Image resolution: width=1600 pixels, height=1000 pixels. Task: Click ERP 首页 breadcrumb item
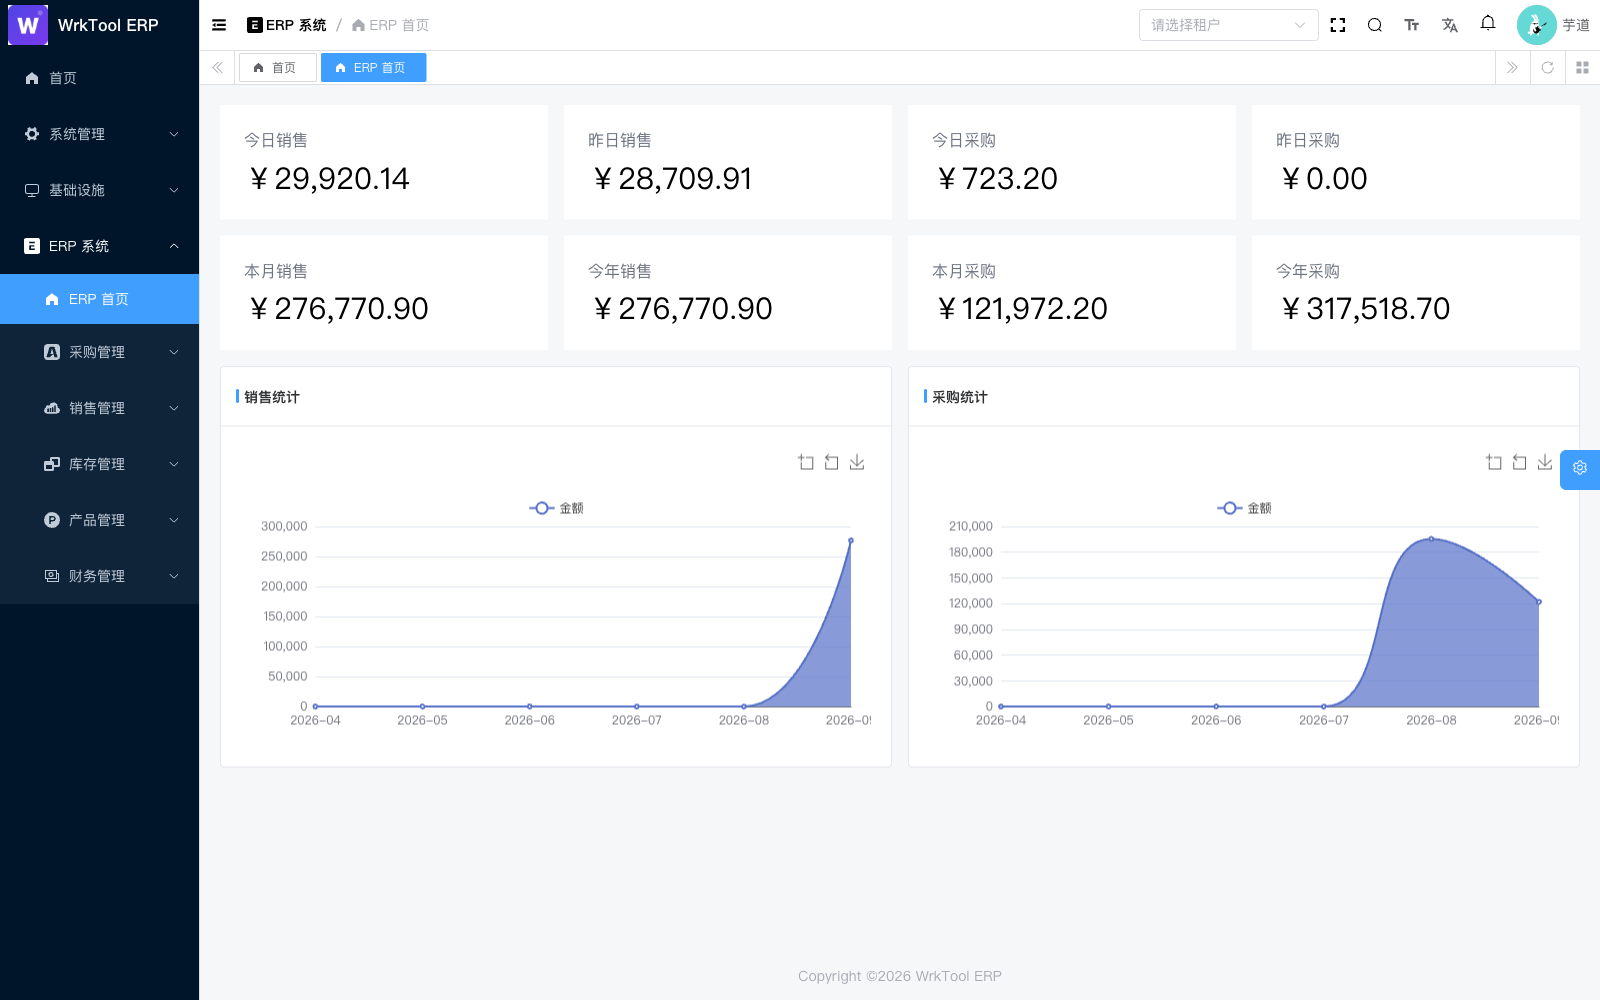pyautogui.click(x=391, y=25)
